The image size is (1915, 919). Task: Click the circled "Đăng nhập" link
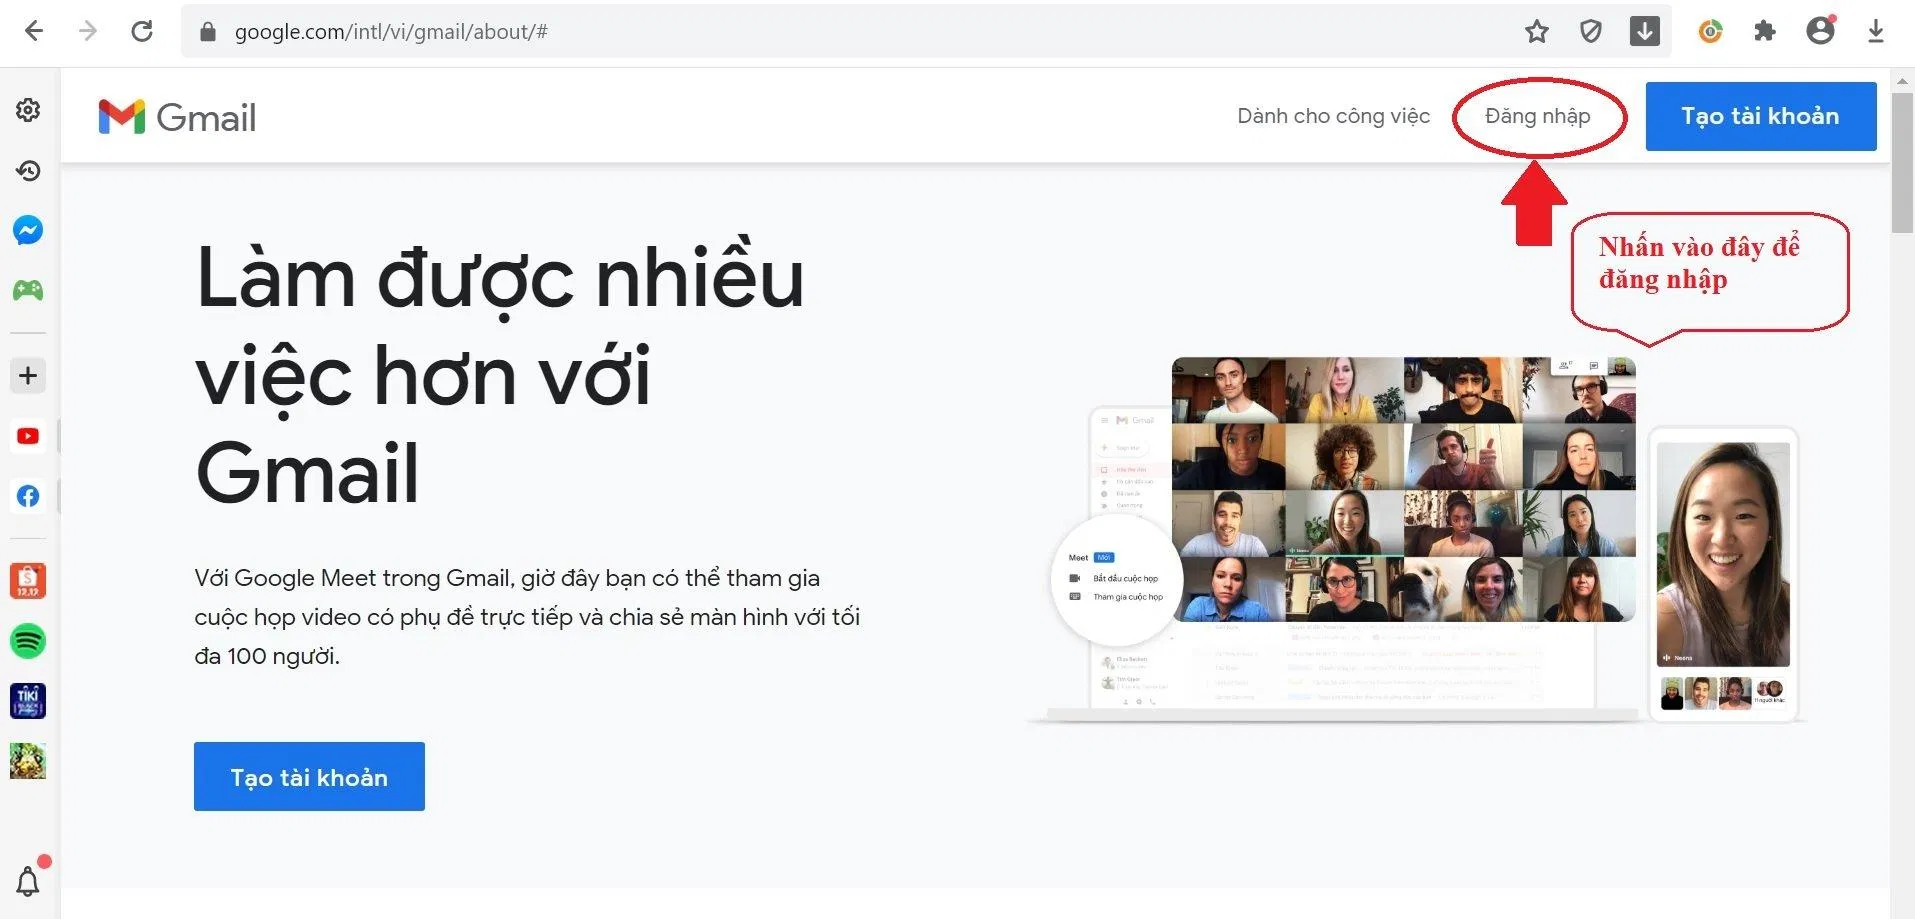1538,116
